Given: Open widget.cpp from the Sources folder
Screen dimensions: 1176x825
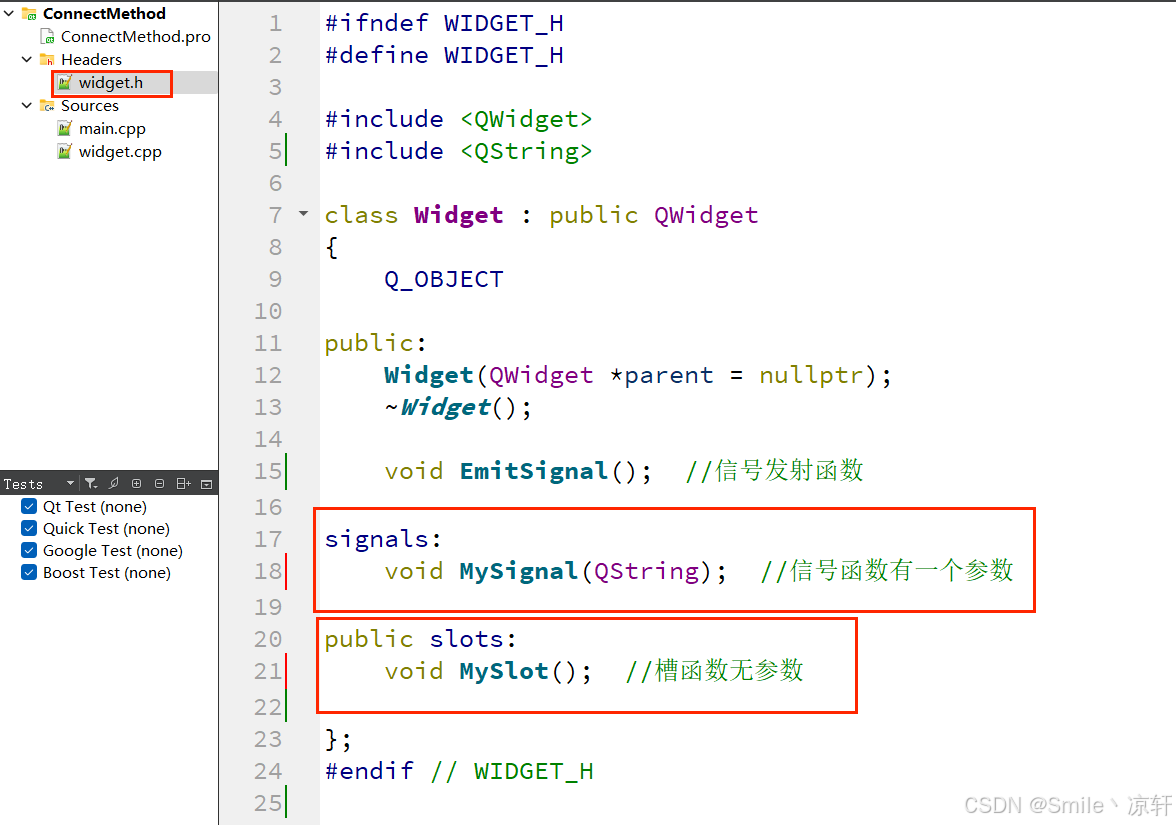Looking at the screenshot, I should tap(120, 152).
